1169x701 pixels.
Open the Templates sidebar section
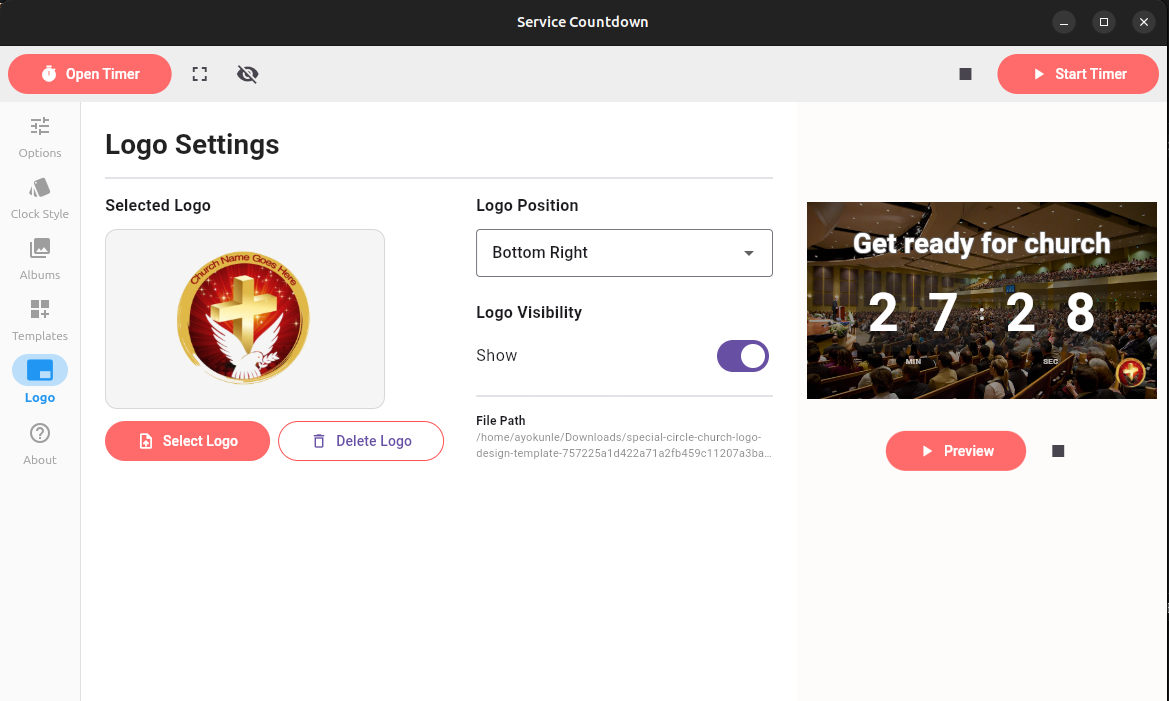coord(40,320)
